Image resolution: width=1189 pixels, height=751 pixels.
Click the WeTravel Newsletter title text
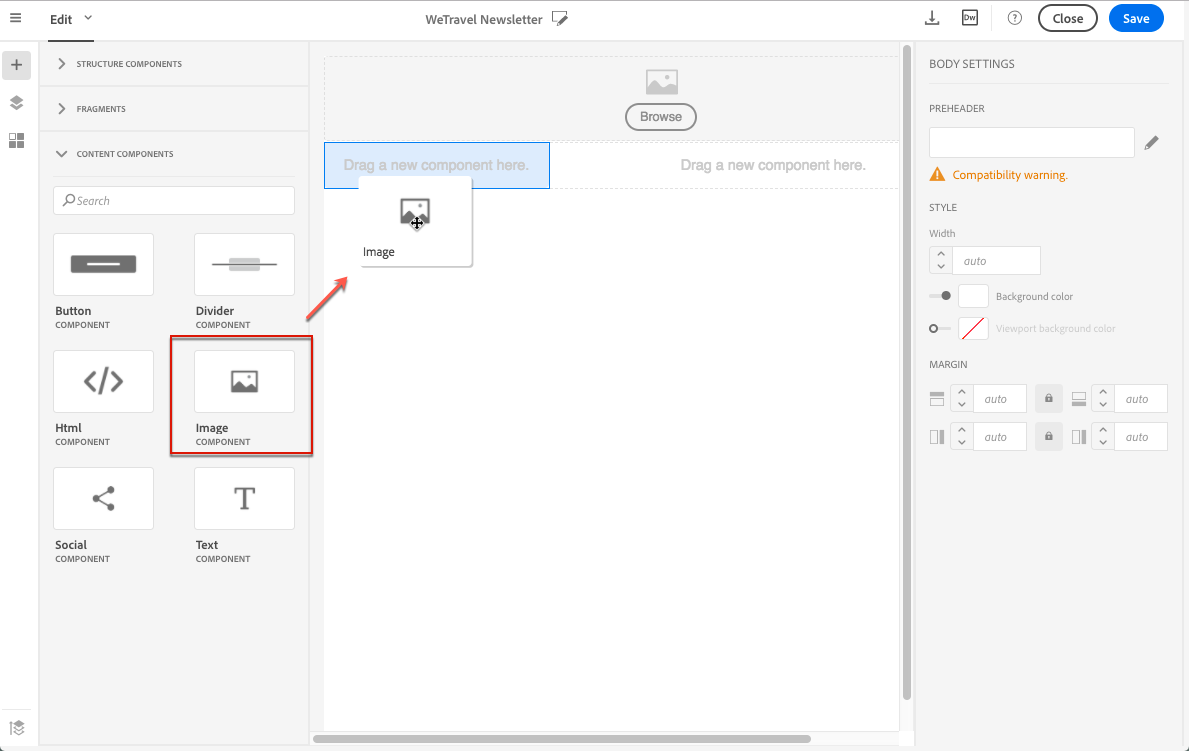(x=484, y=20)
